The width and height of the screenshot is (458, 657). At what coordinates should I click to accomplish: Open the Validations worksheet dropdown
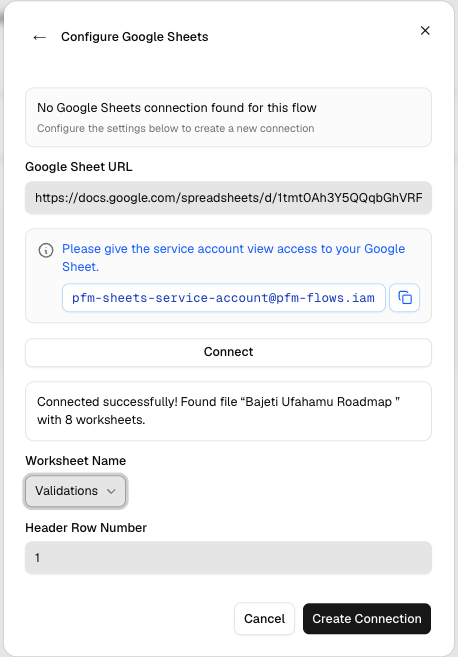coord(75,491)
